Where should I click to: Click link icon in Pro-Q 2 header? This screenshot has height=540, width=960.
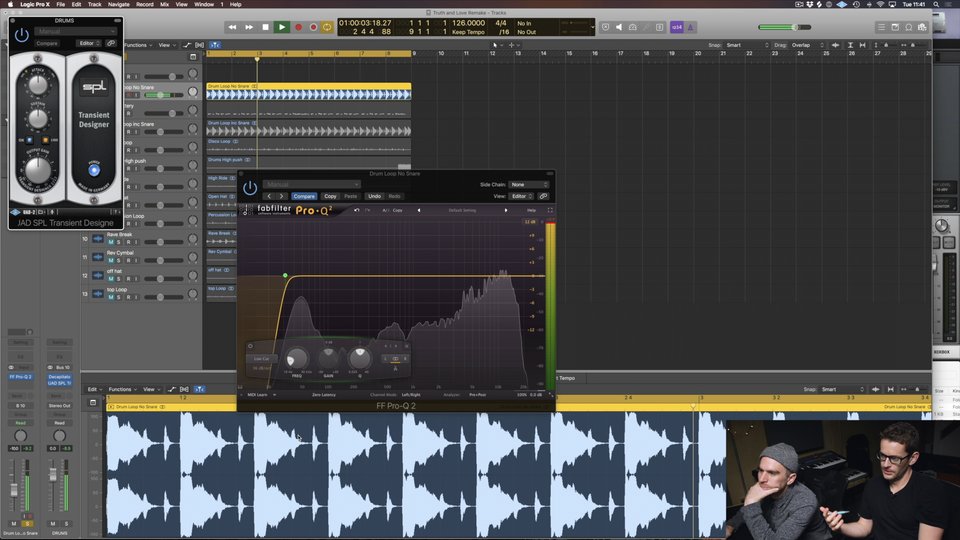(x=543, y=197)
